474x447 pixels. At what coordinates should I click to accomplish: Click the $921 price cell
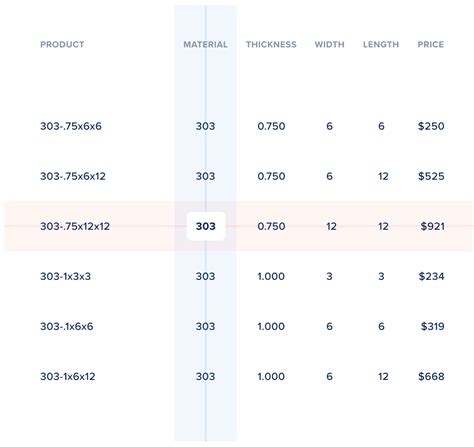coord(432,226)
